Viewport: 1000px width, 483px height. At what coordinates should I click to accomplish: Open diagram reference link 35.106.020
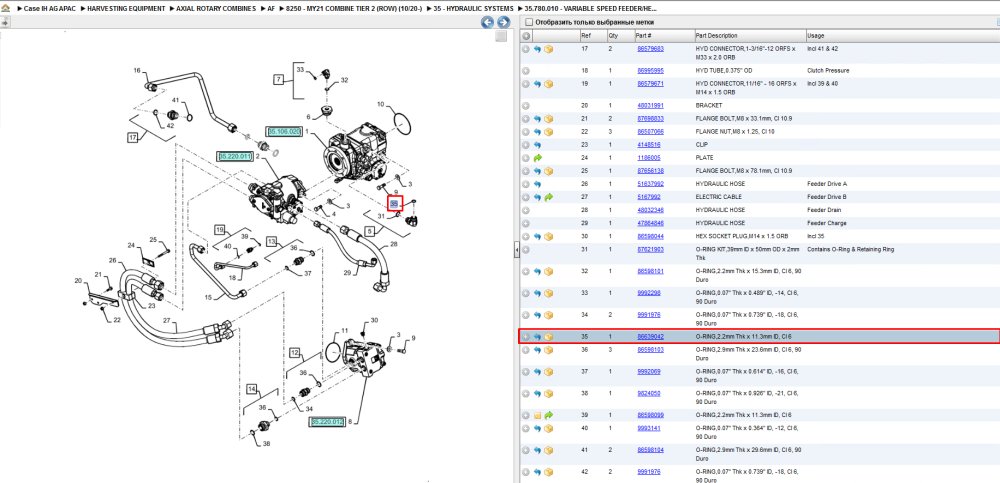[284, 131]
